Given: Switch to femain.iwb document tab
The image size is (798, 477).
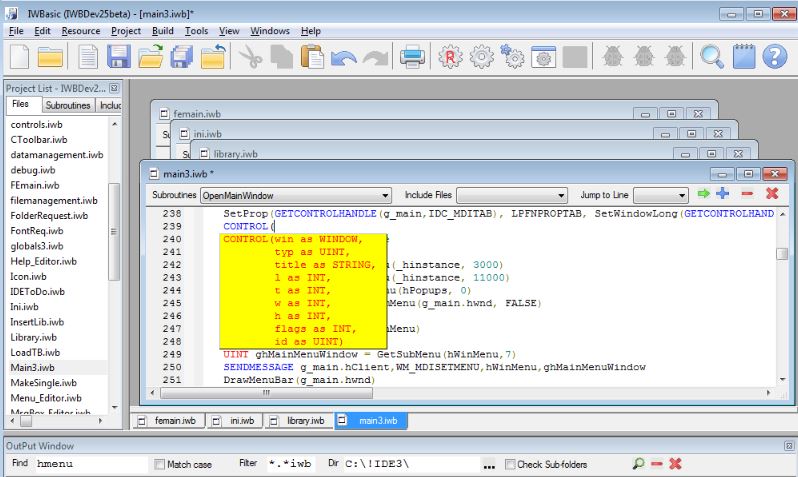Looking at the screenshot, I should point(169,420).
